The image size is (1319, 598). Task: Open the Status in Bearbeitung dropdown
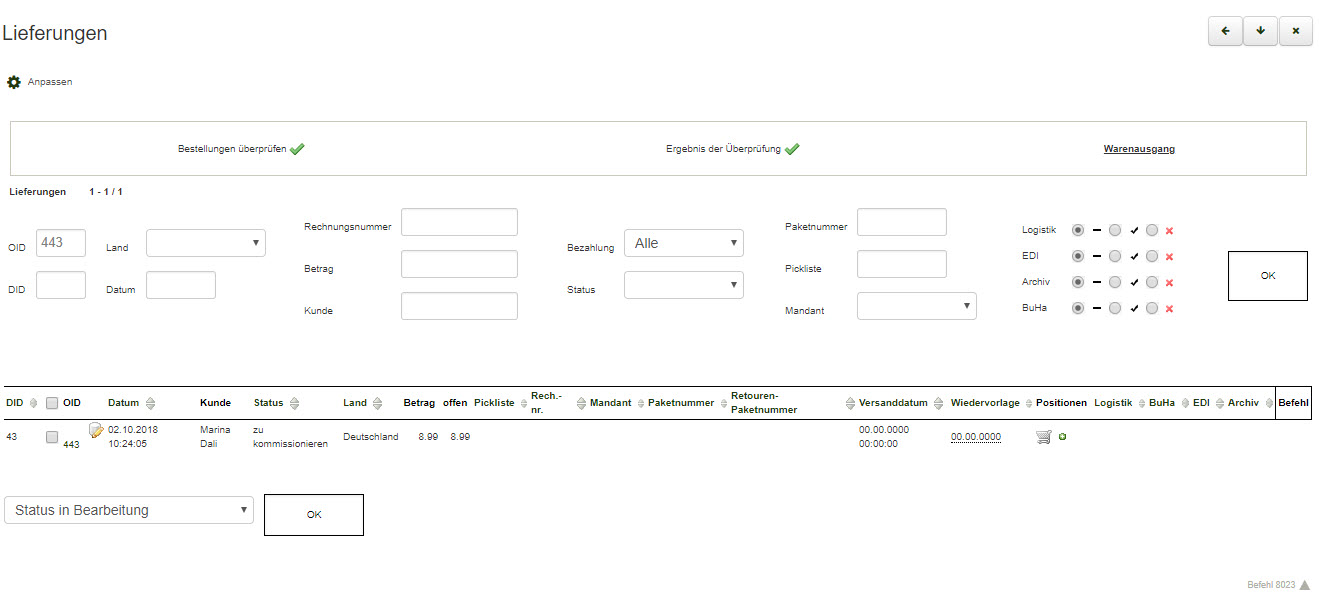tap(129, 510)
